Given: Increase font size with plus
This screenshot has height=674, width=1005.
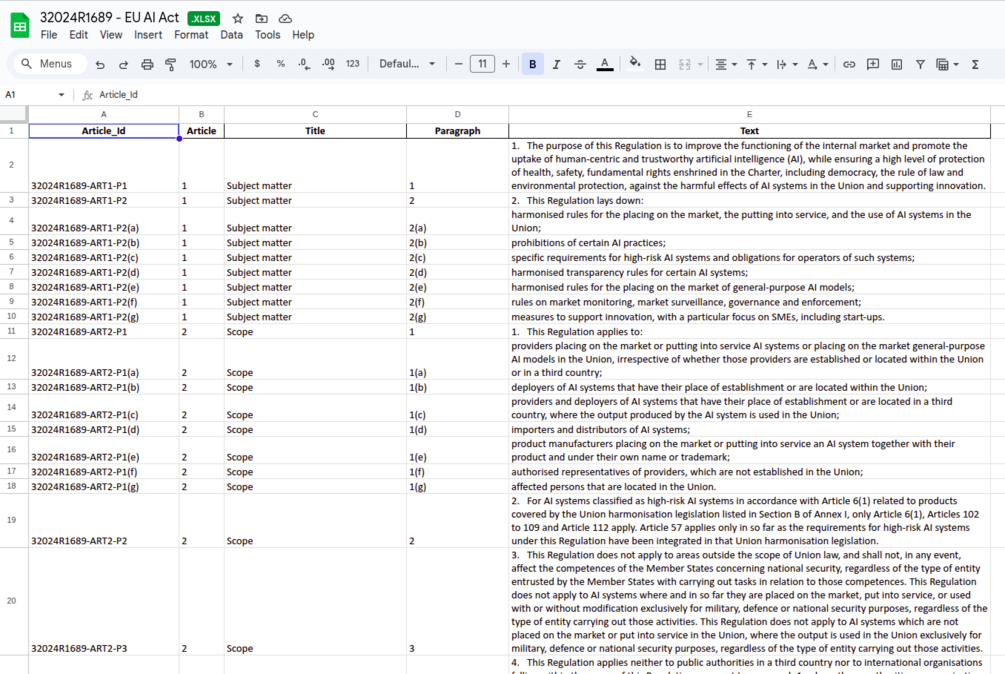Looking at the screenshot, I should pyautogui.click(x=506, y=64).
